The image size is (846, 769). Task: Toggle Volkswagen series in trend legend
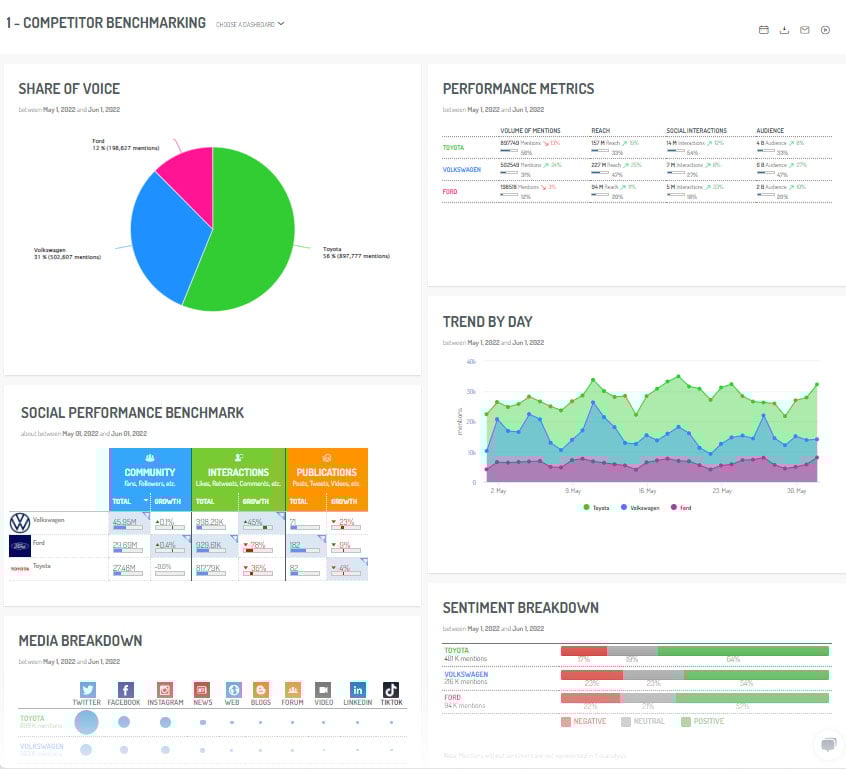(x=640, y=508)
